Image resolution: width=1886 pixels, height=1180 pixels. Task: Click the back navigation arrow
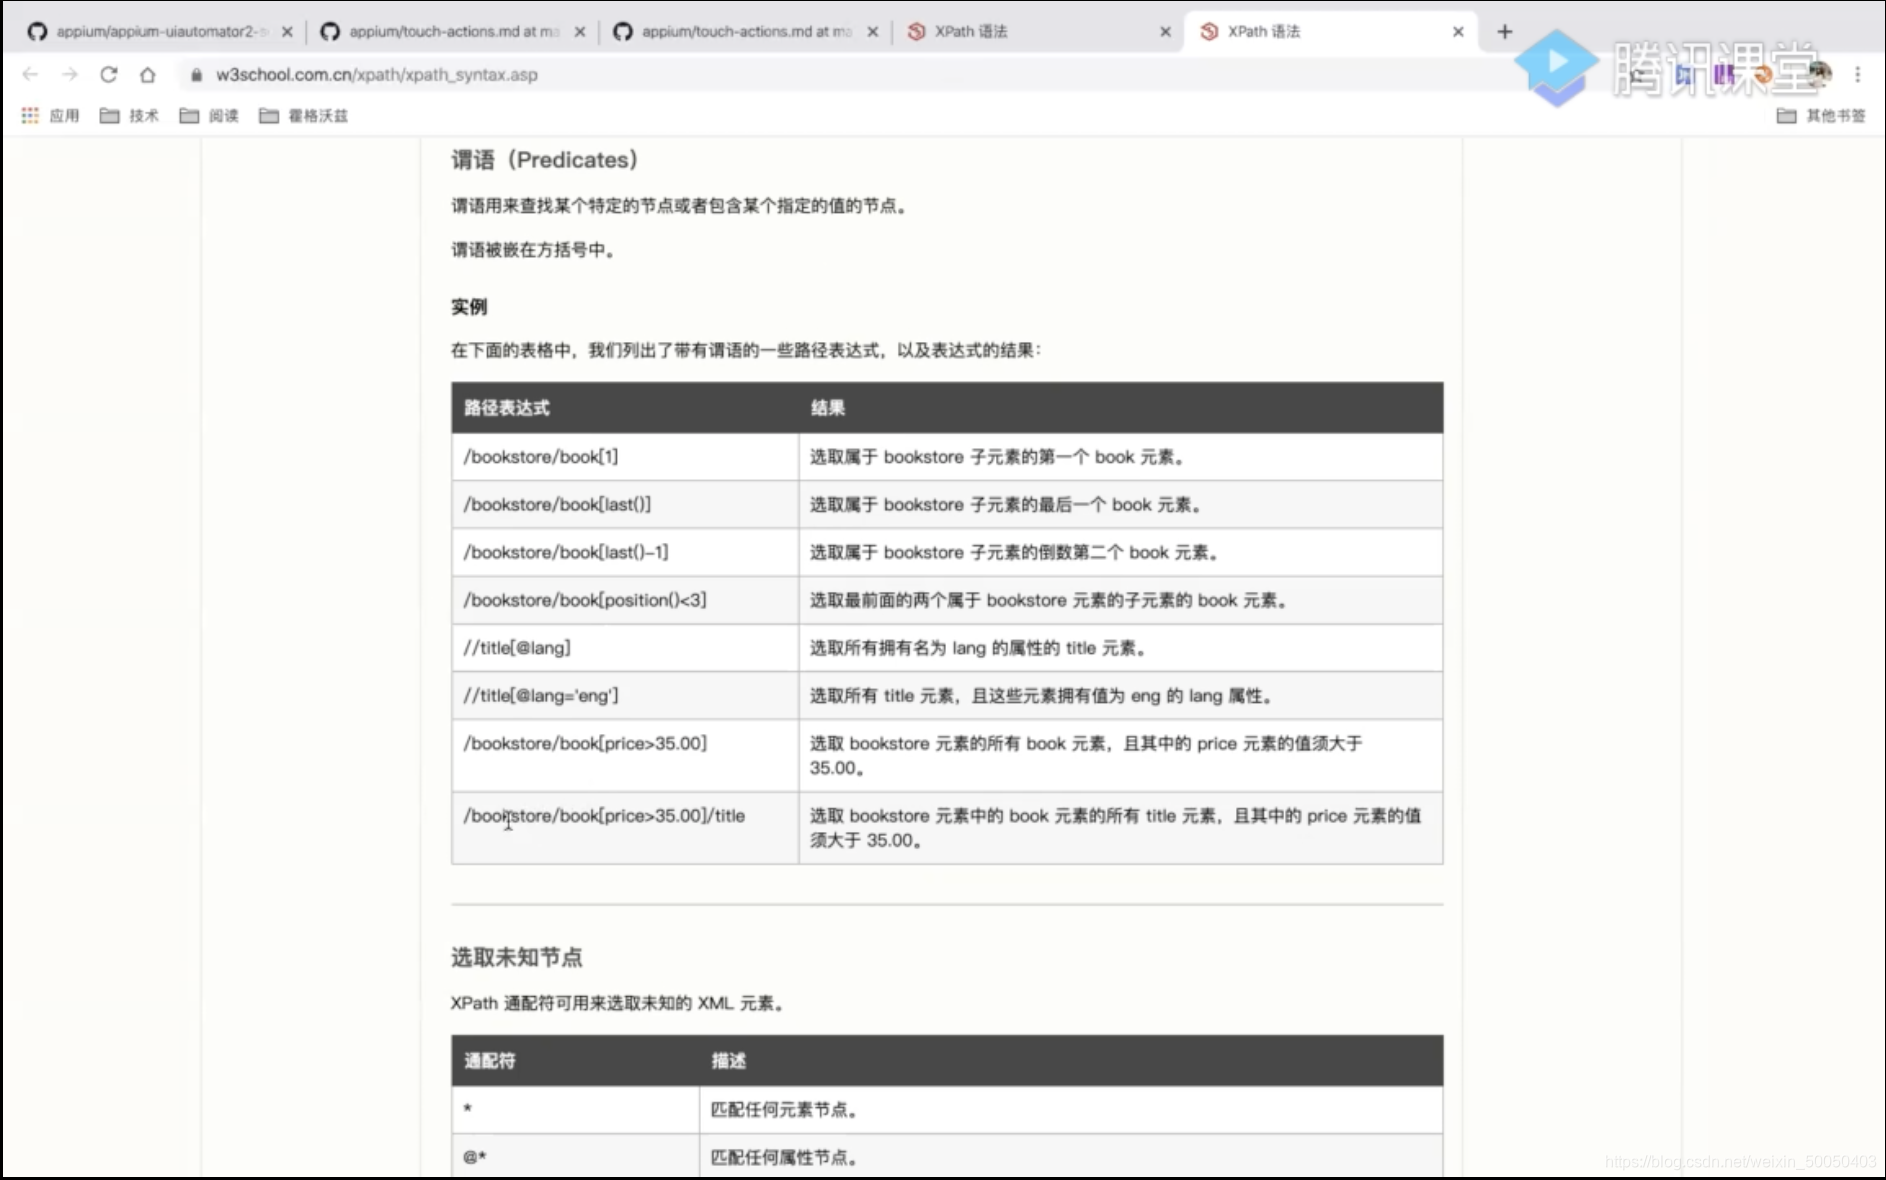pyautogui.click(x=30, y=74)
